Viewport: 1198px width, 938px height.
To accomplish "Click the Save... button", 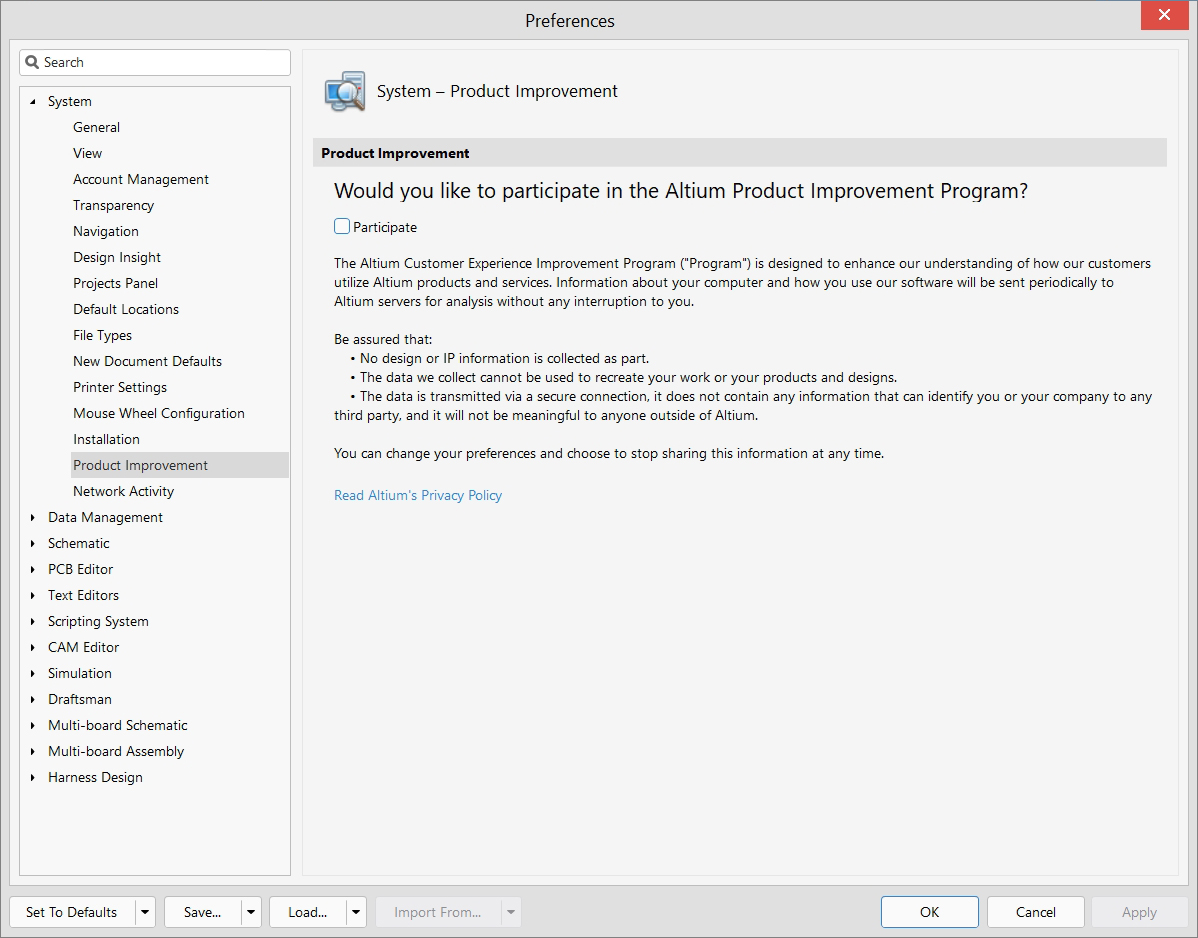I will click(202, 912).
